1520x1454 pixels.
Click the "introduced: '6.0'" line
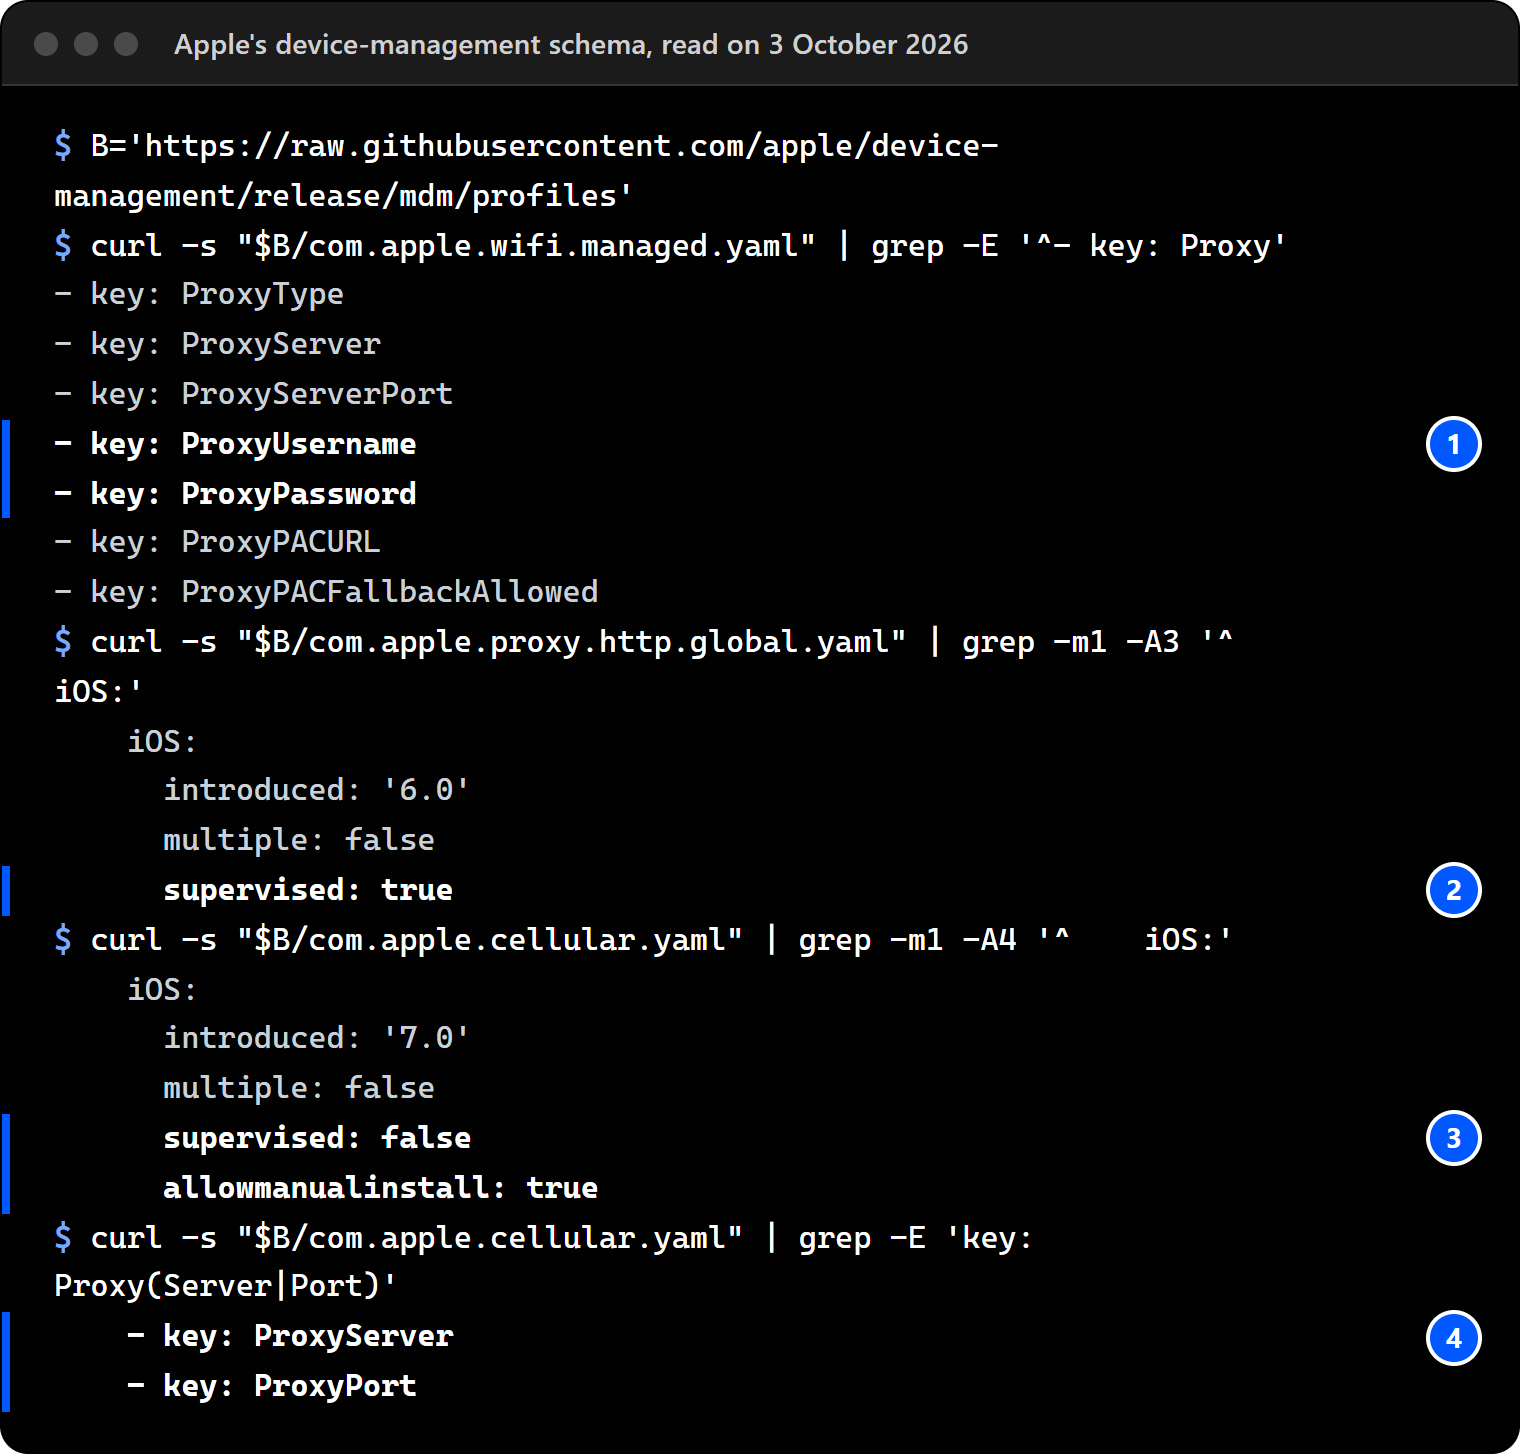click(x=317, y=790)
